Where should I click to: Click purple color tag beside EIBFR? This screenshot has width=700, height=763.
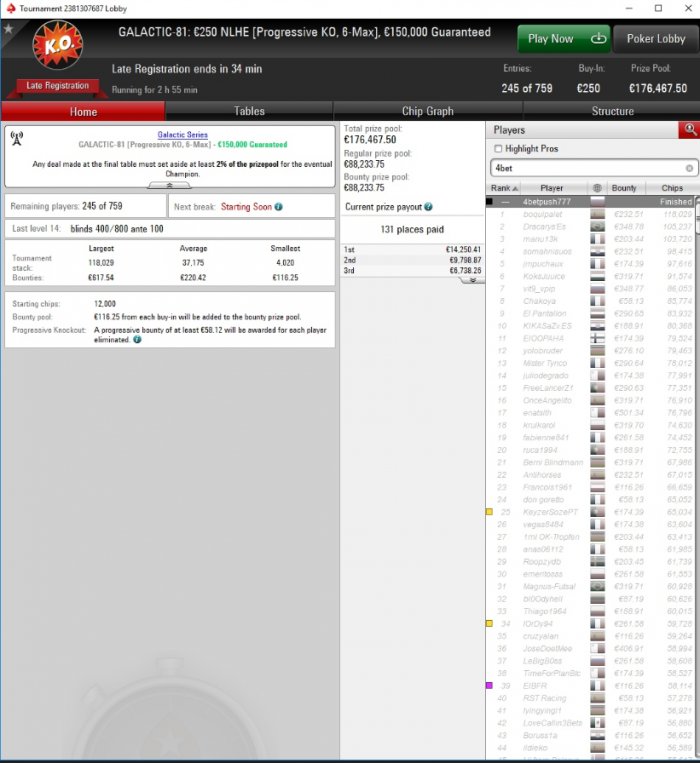(489, 686)
